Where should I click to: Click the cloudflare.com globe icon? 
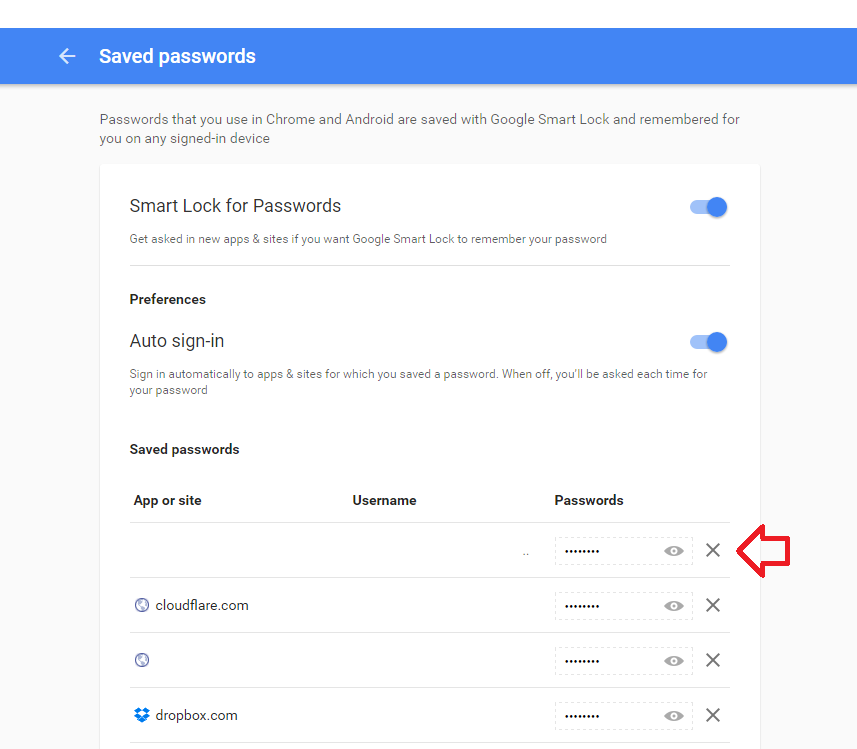coord(142,605)
